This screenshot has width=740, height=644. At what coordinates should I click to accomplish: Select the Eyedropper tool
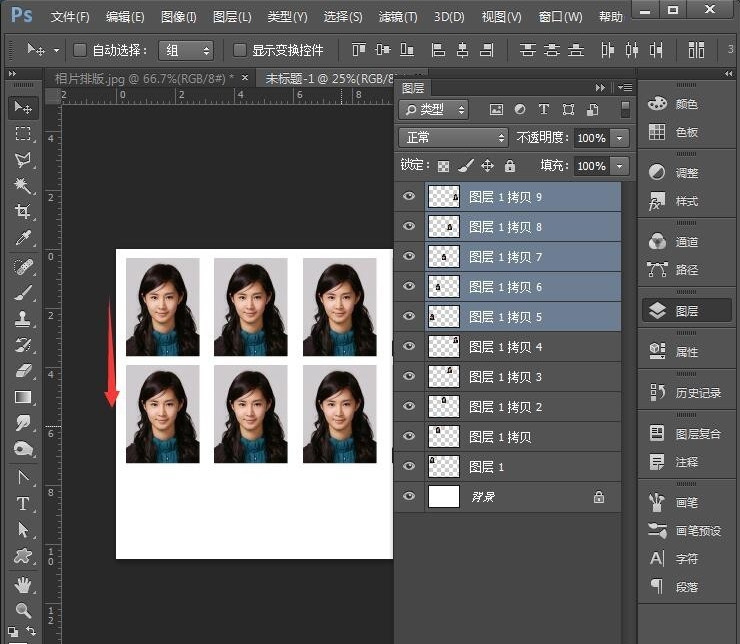[x=23, y=238]
